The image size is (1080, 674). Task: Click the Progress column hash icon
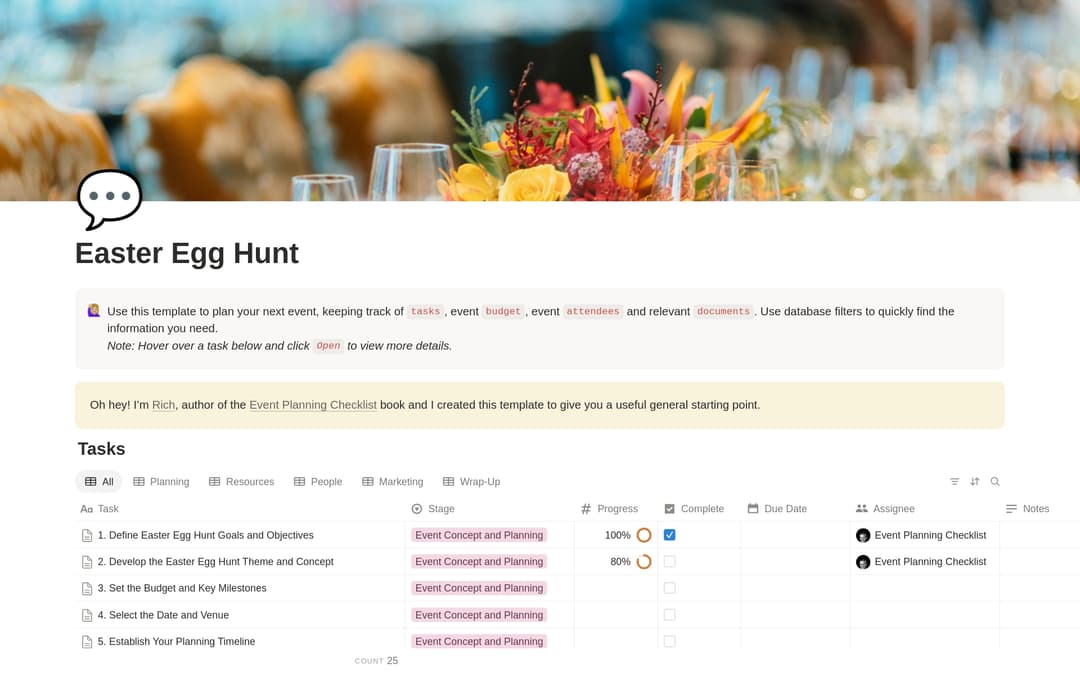click(x=586, y=509)
